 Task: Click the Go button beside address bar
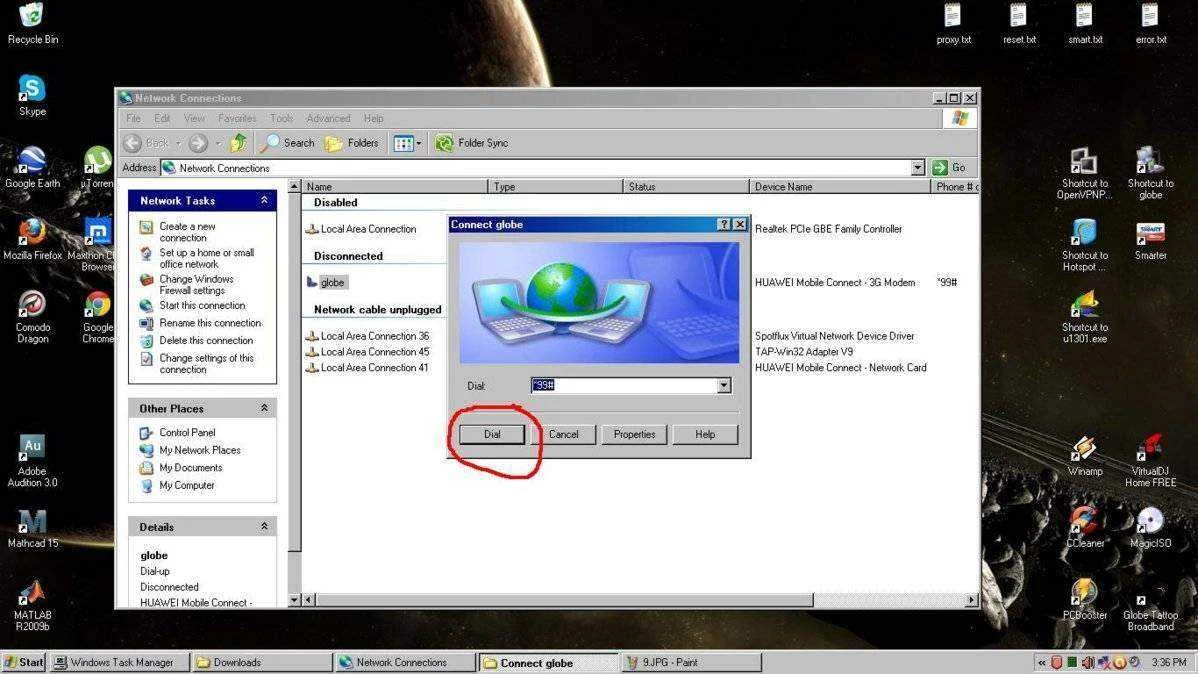950,167
